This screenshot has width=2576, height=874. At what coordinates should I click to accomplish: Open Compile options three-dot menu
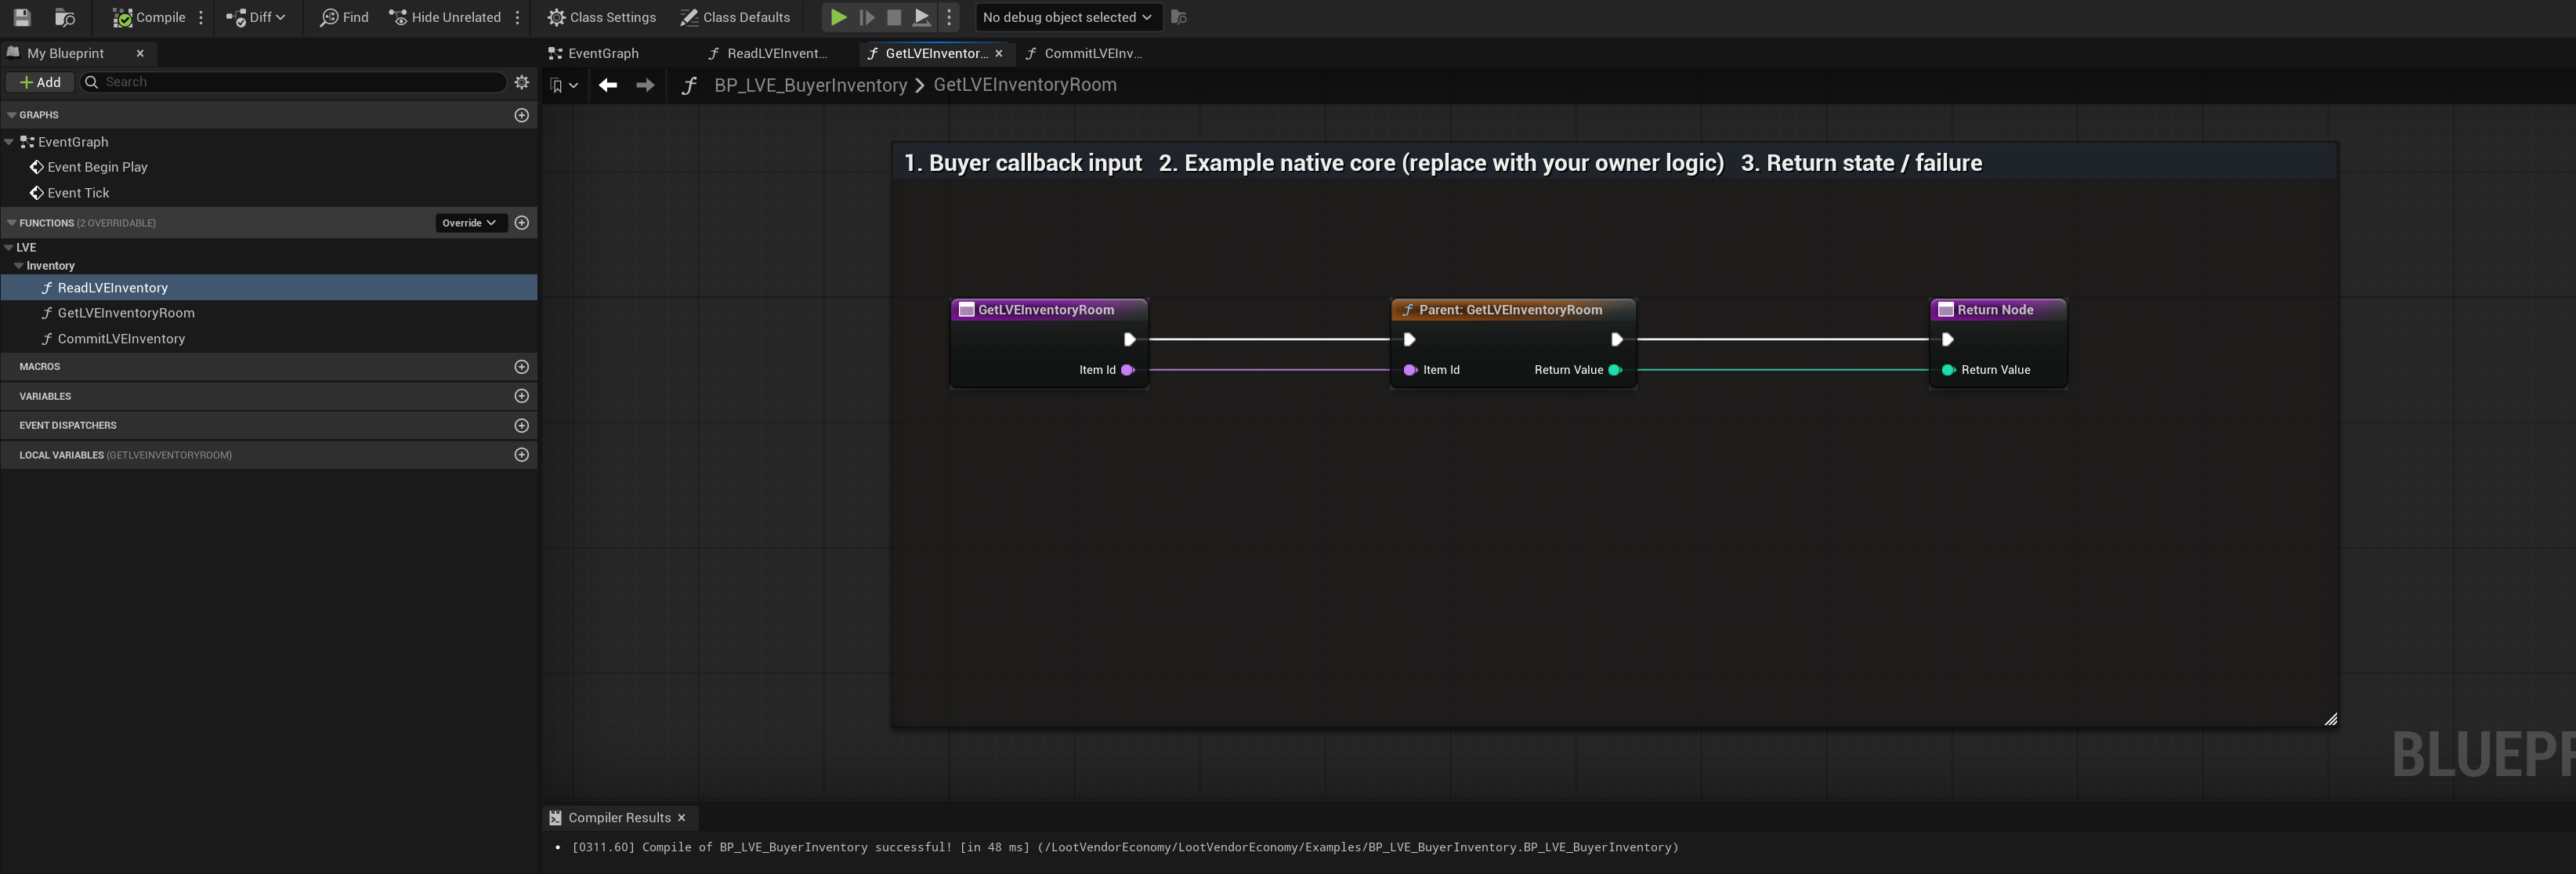tap(202, 17)
